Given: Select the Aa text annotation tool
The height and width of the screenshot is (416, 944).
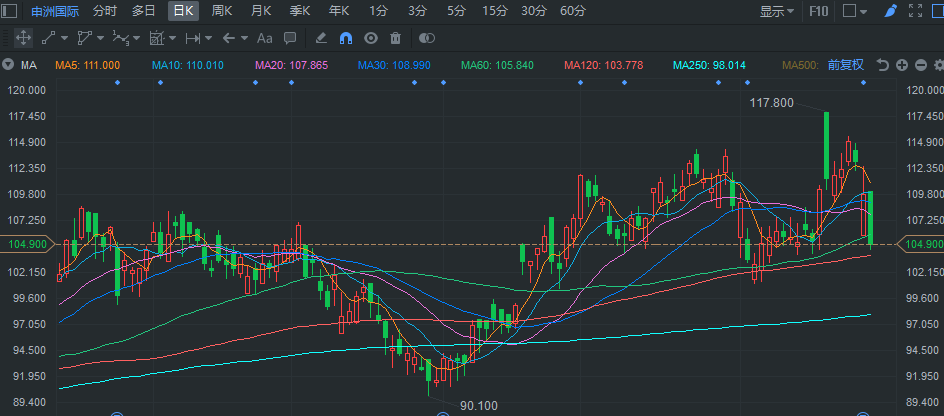Looking at the screenshot, I should click(264, 38).
